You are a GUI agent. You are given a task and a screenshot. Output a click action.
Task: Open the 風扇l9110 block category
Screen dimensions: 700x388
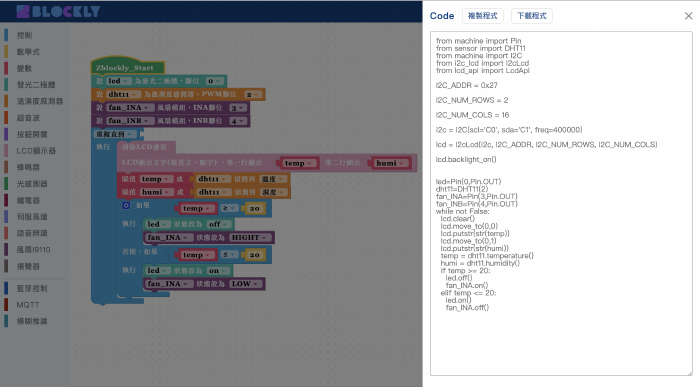tap(33, 250)
